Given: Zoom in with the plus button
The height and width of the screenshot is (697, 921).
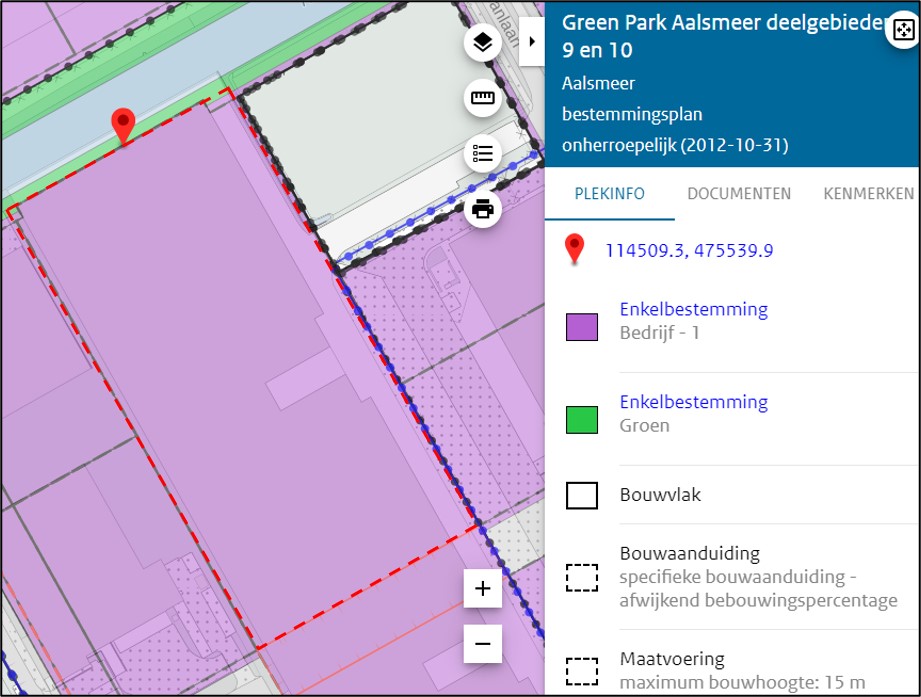Looking at the screenshot, I should 482,588.
